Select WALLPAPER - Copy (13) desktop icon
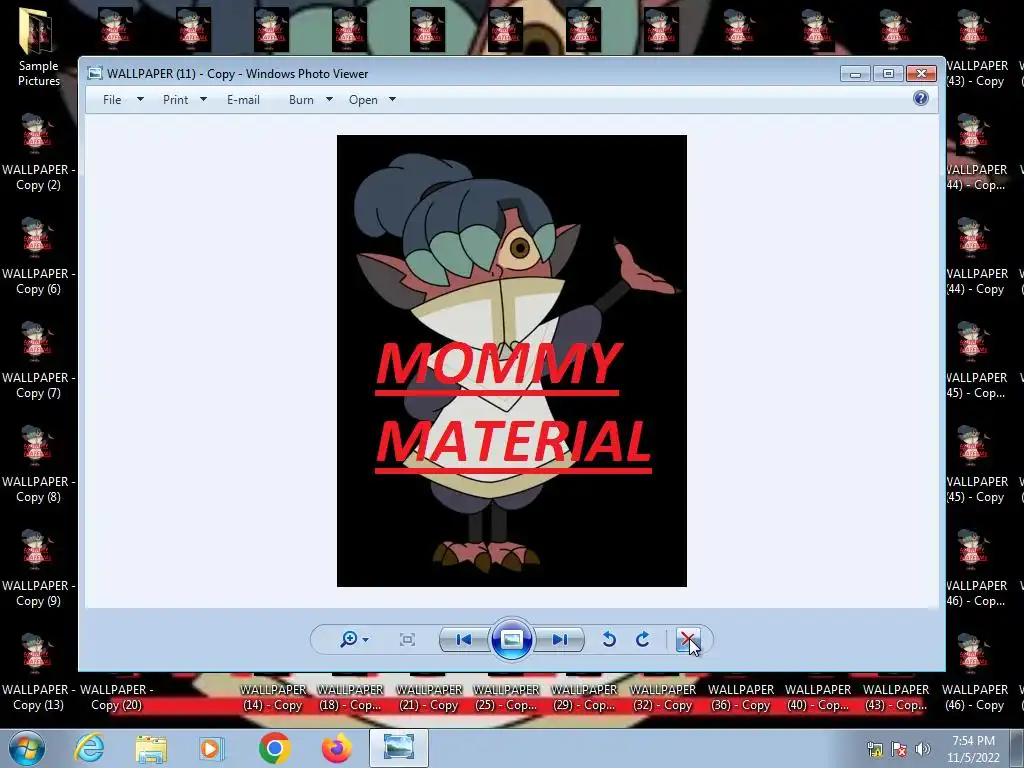 (38, 671)
